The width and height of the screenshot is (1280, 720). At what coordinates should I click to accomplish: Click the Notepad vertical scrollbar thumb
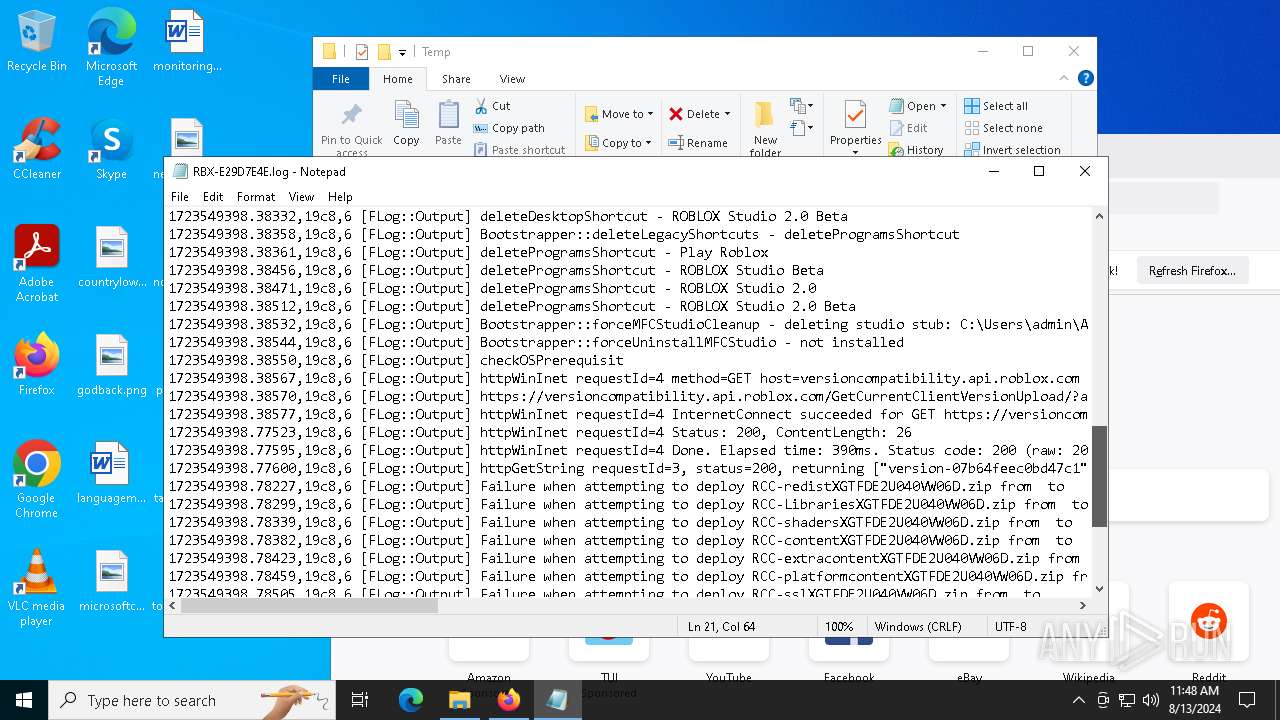click(1099, 476)
